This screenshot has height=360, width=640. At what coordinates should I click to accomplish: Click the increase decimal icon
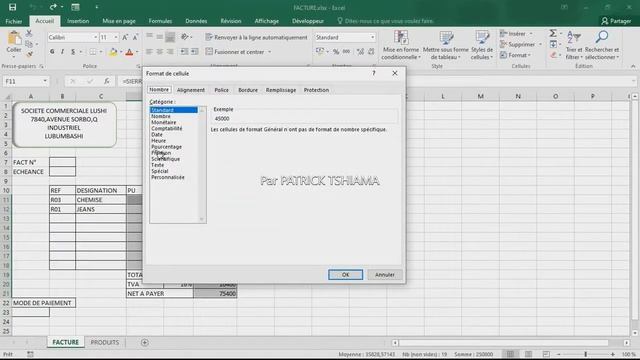click(360, 52)
